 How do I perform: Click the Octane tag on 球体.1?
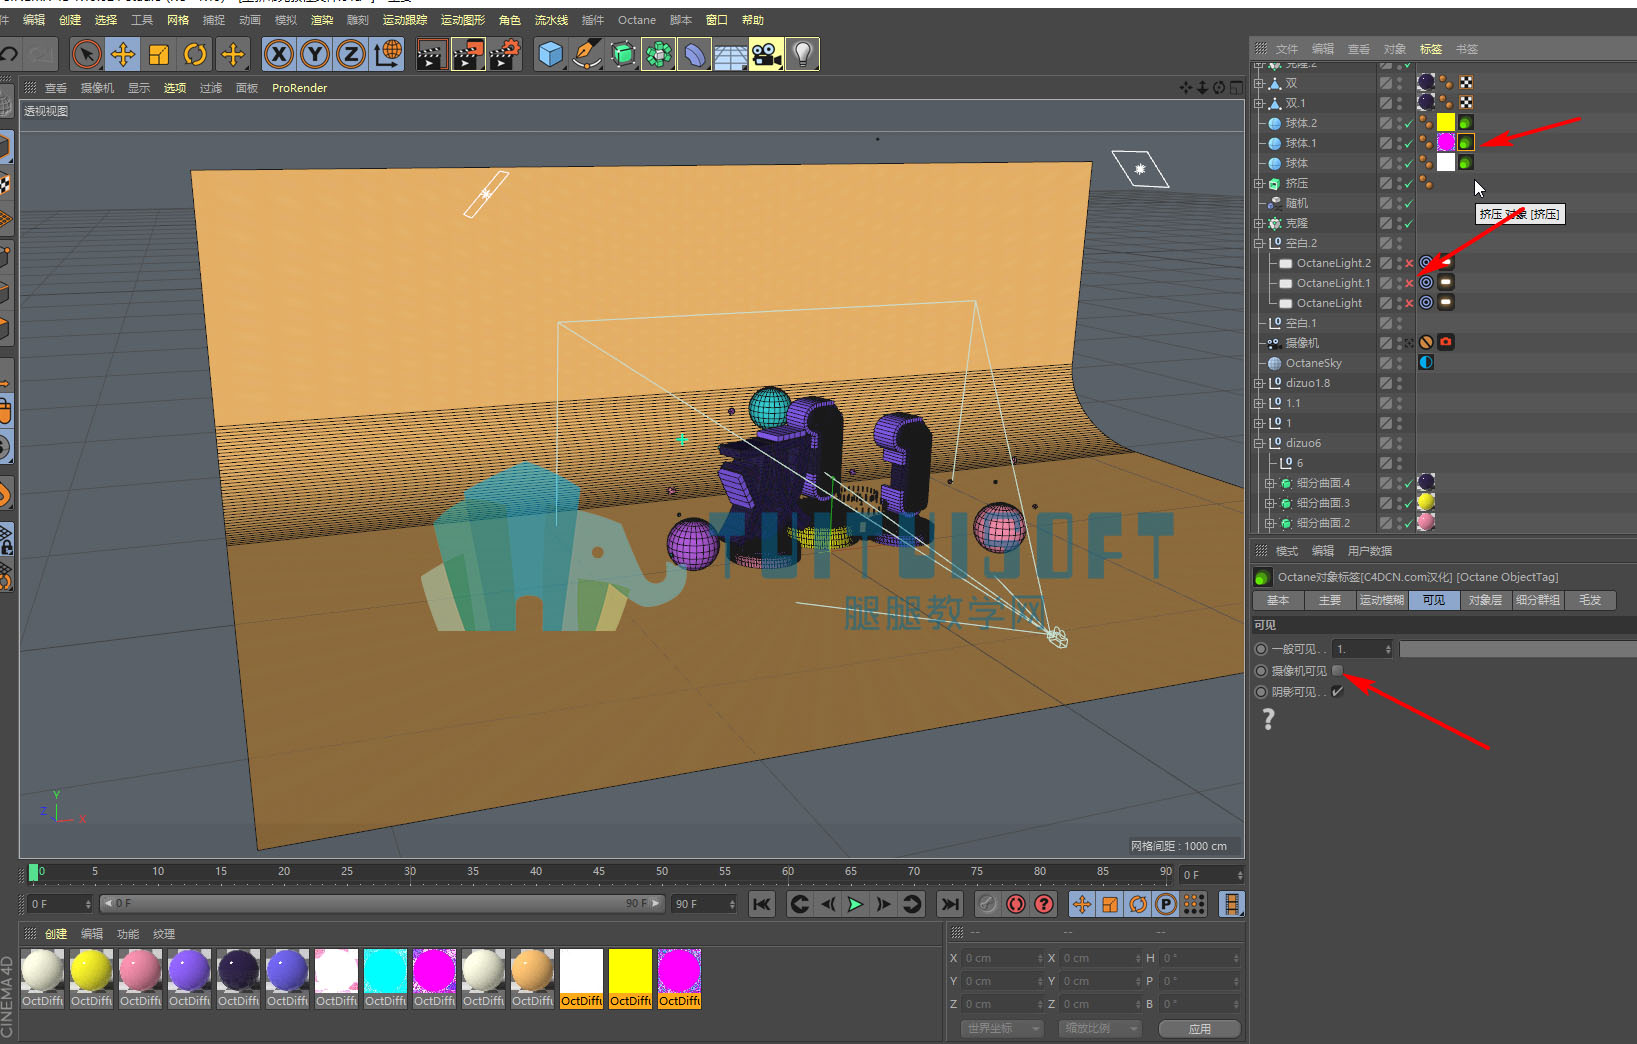click(1465, 143)
